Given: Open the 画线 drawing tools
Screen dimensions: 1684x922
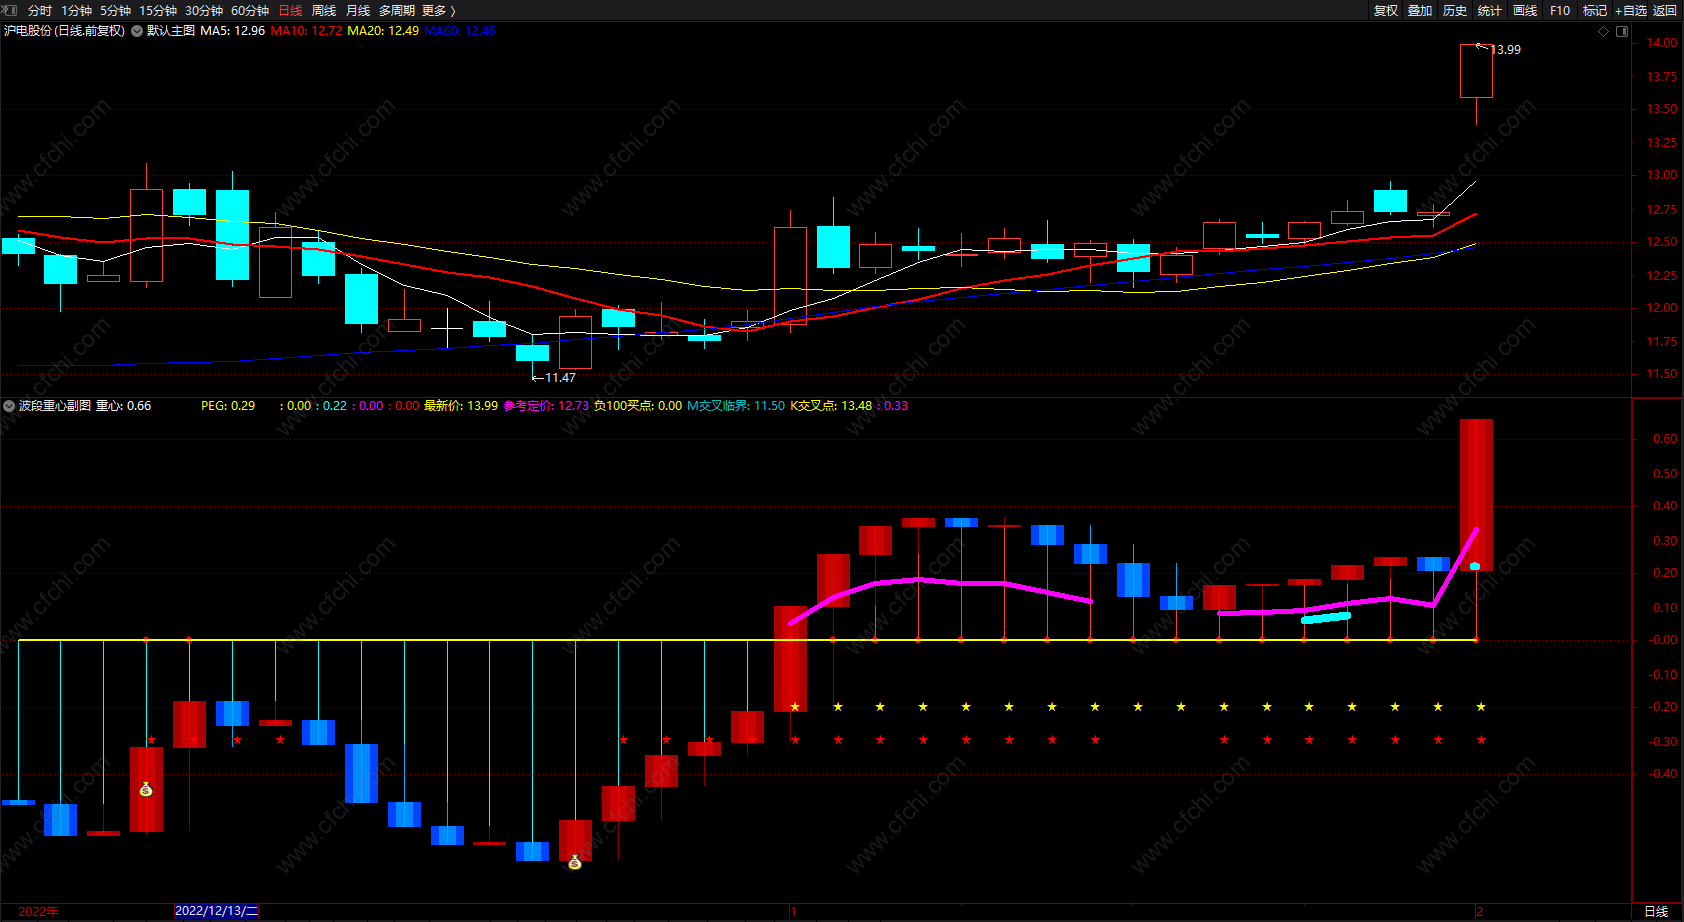Looking at the screenshot, I should click(x=1525, y=10).
